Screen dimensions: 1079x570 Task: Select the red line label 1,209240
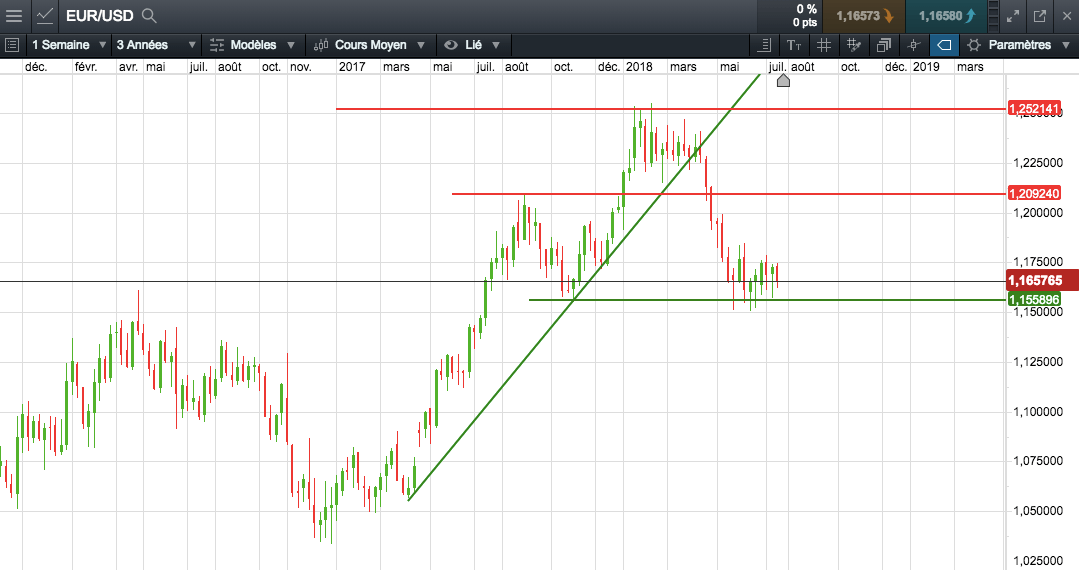1034,193
